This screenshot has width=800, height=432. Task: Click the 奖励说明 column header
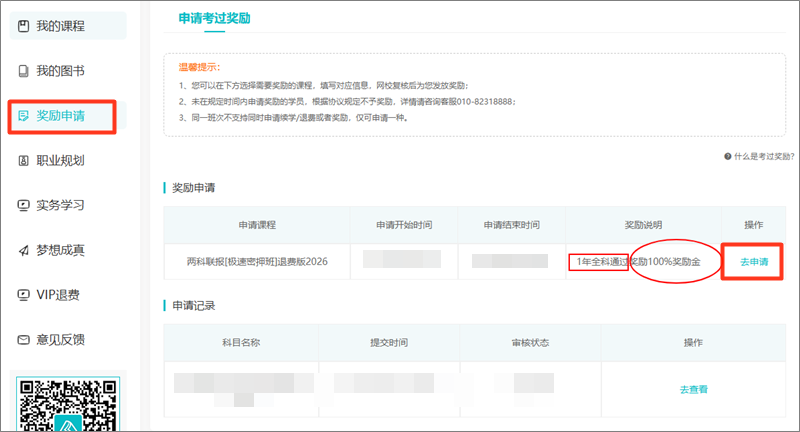click(x=643, y=225)
